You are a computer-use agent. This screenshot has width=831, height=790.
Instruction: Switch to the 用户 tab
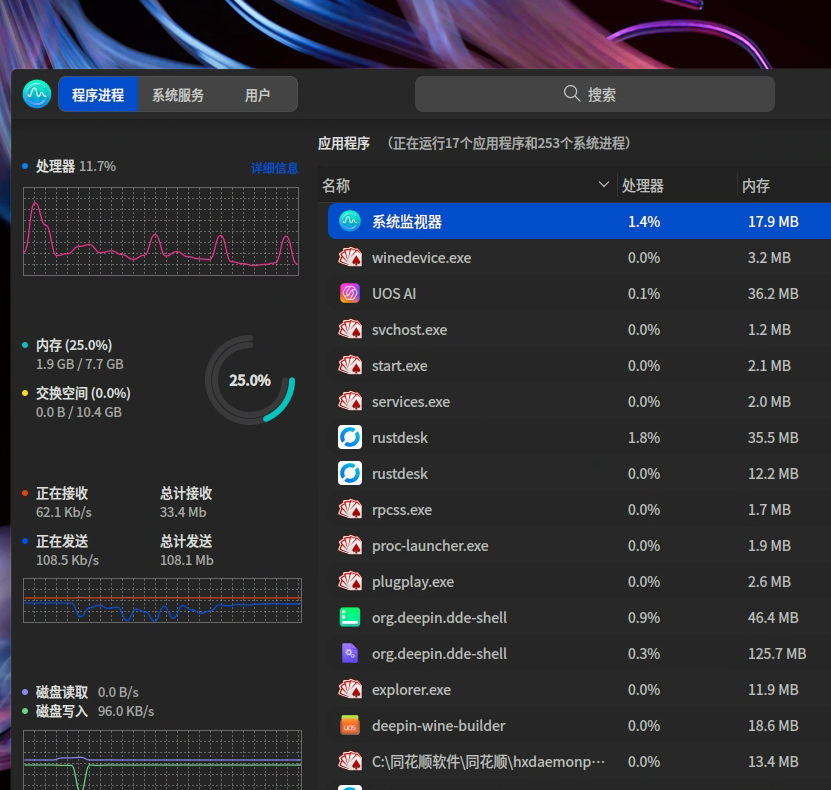[258, 94]
